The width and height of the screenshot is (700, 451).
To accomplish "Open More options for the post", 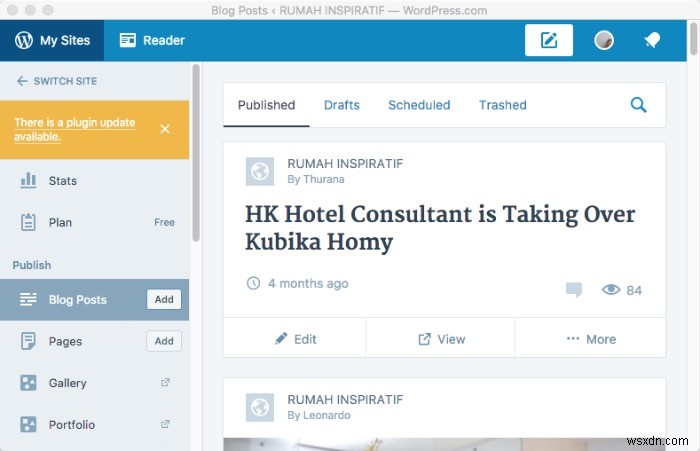I will pos(591,339).
